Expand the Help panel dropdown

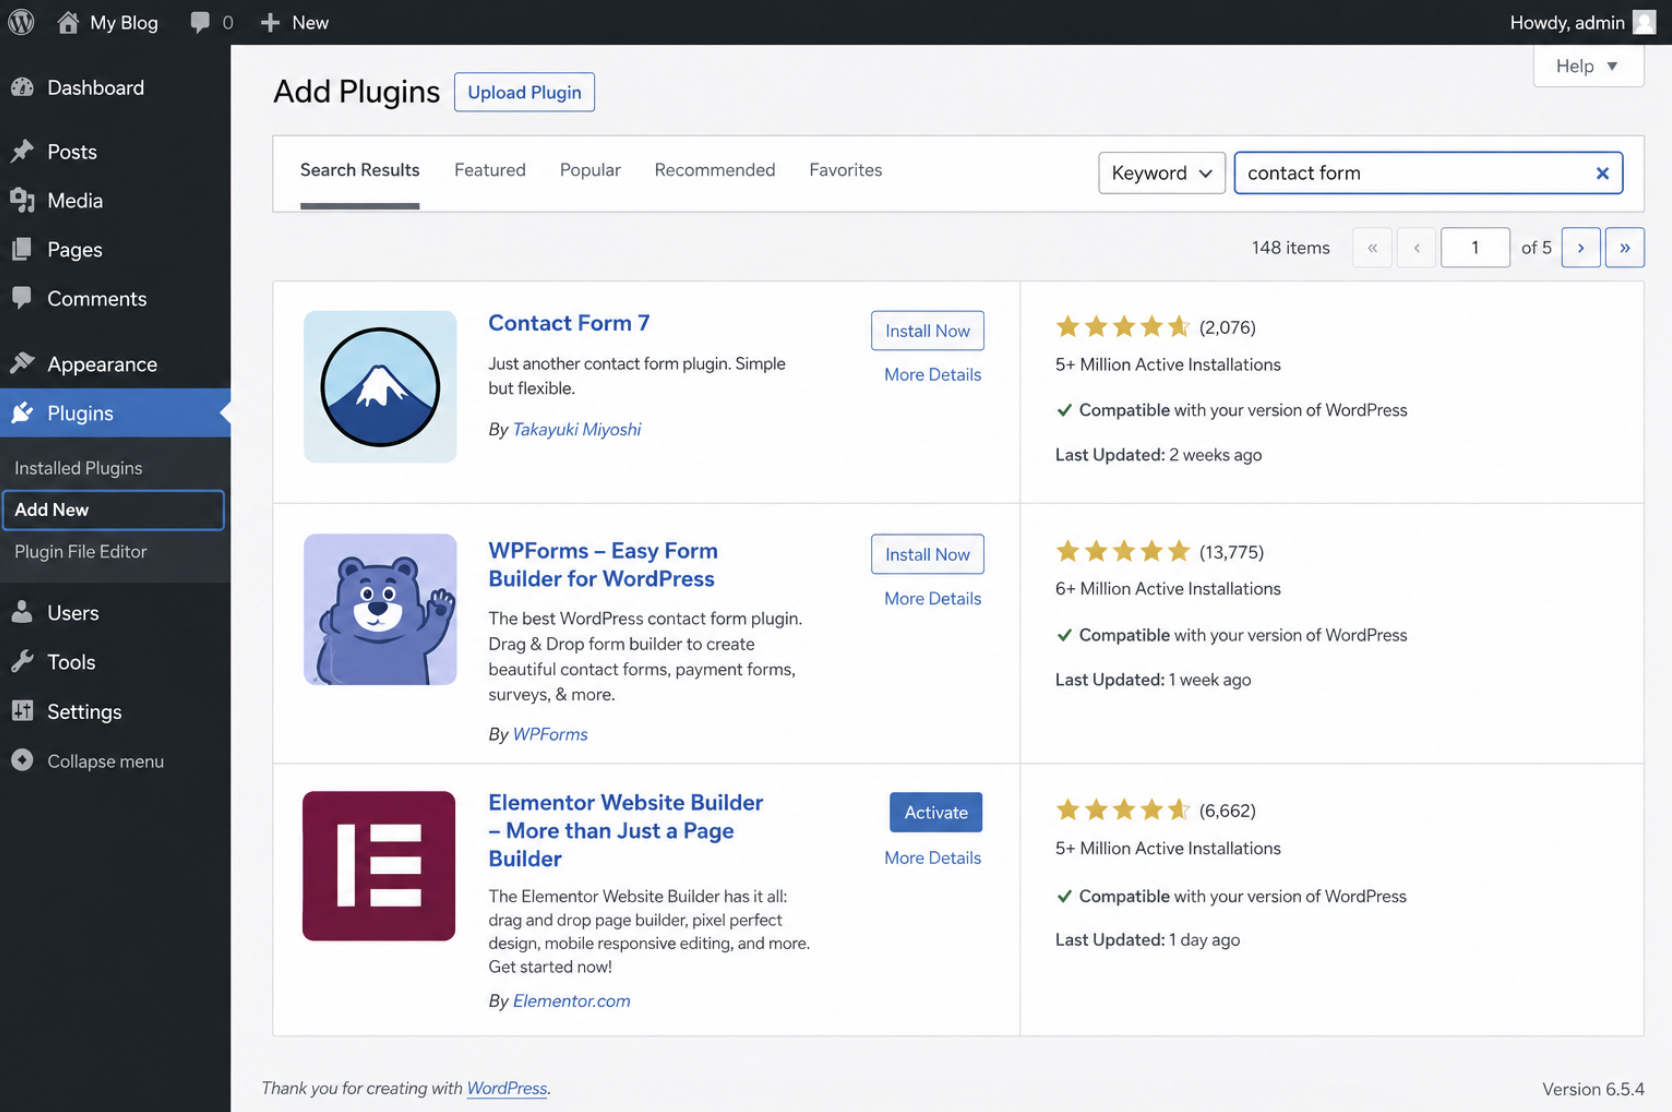point(1588,66)
